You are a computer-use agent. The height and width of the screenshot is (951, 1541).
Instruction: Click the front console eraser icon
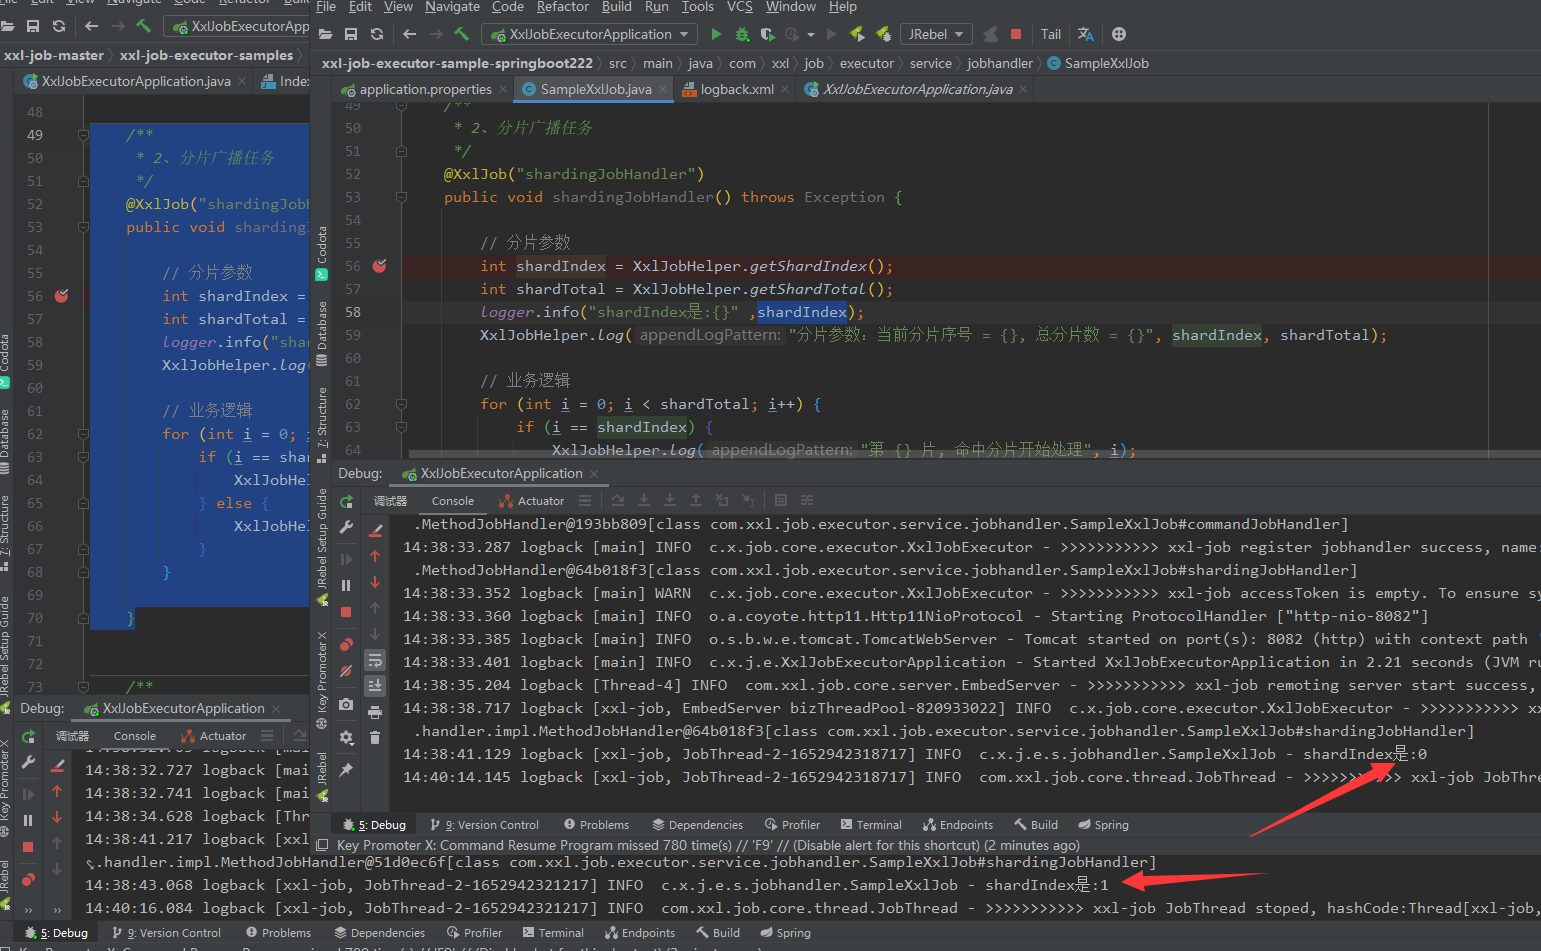coord(376,530)
